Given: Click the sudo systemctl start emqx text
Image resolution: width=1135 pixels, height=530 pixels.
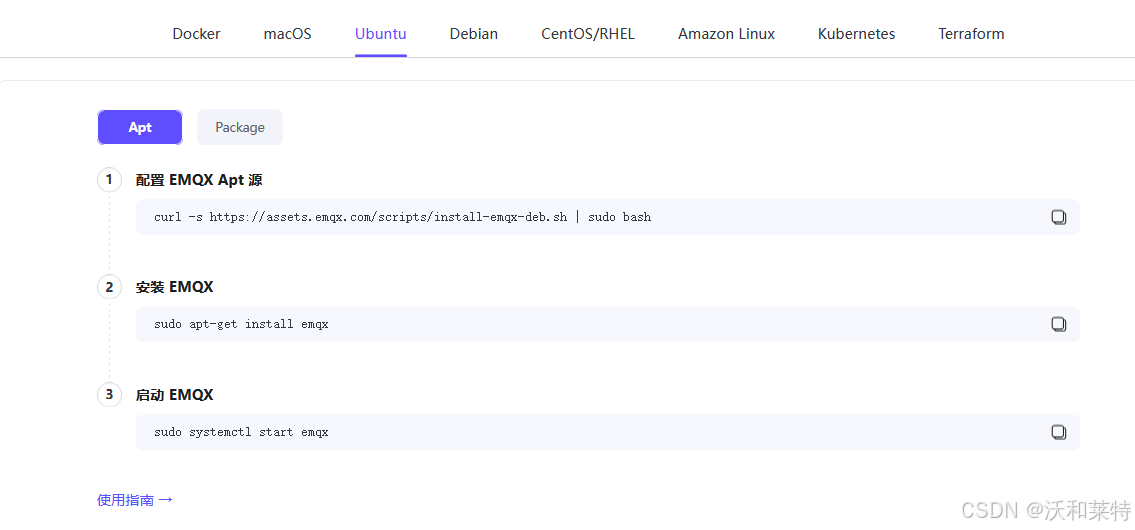Looking at the screenshot, I should tap(241, 432).
